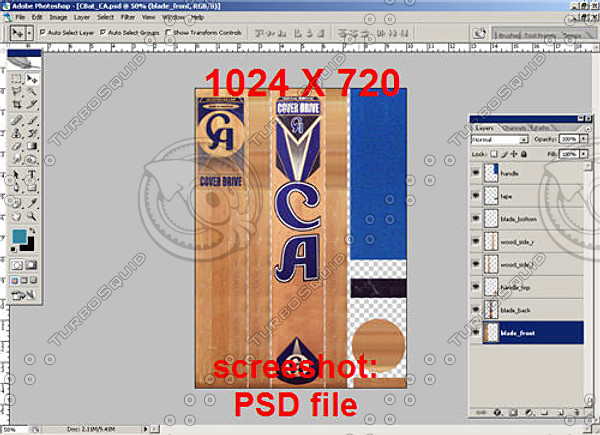Open the Fill slider arrow

point(583,154)
